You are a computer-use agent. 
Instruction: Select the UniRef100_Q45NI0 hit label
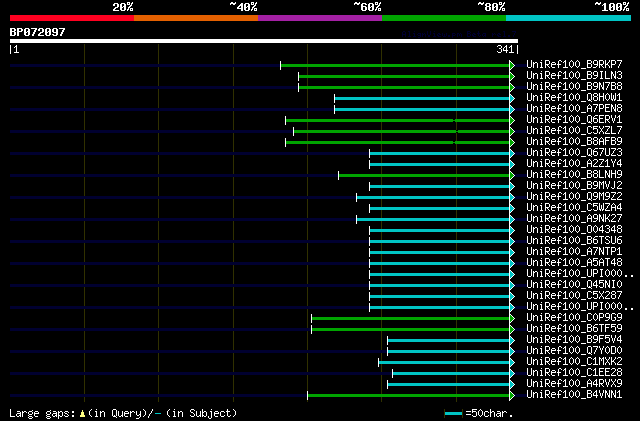click(574, 285)
